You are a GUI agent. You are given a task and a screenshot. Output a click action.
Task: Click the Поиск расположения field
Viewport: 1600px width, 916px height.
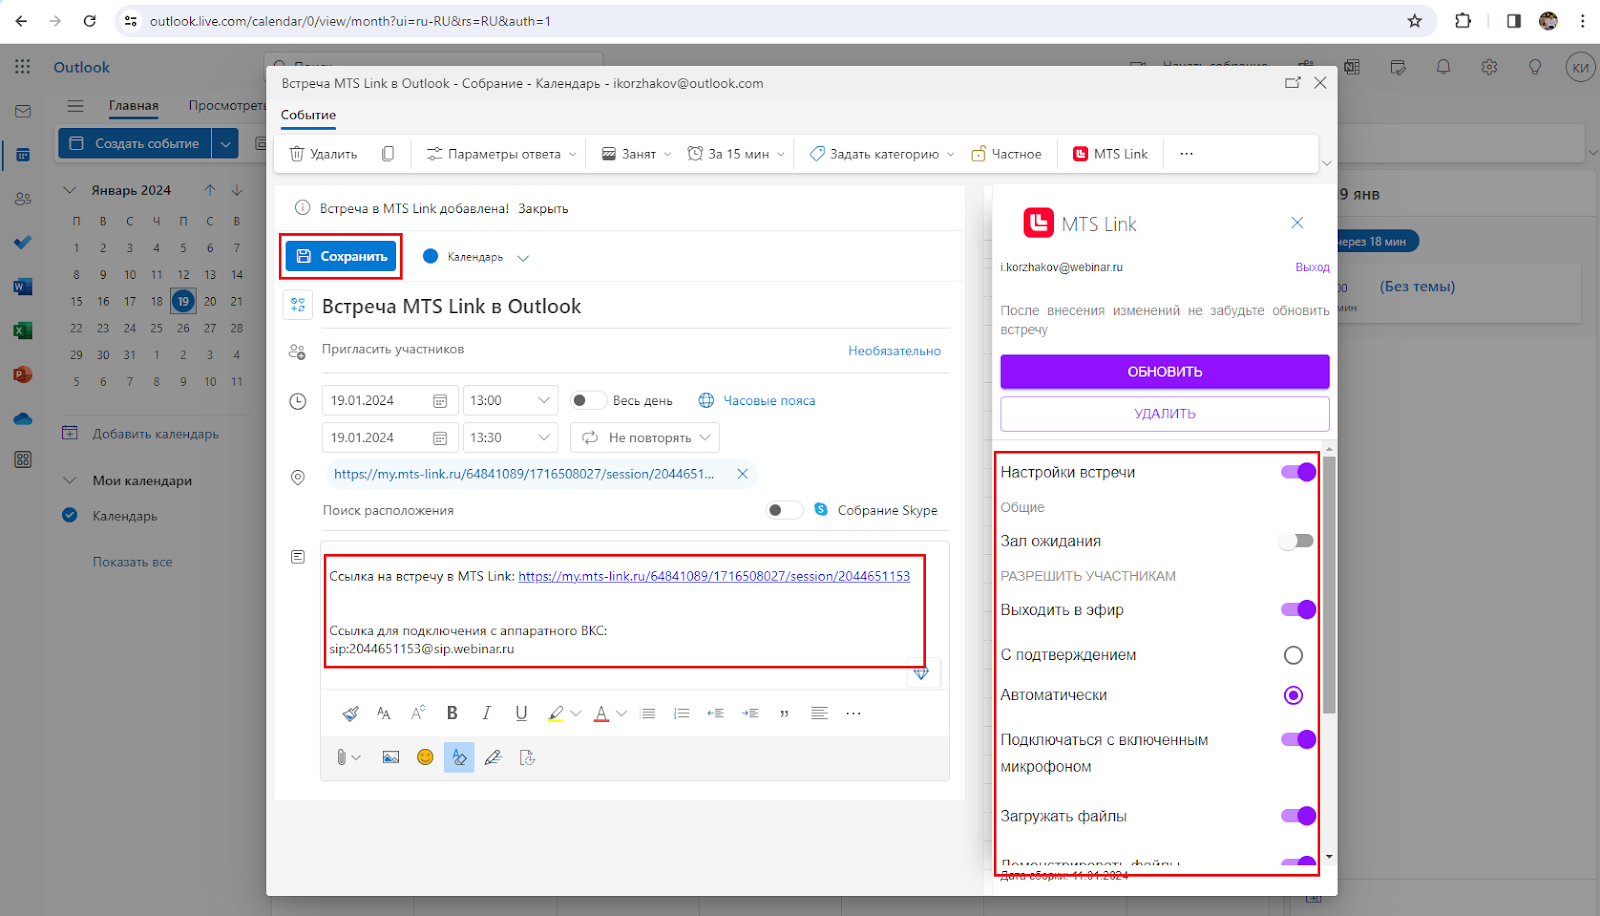pos(538,510)
